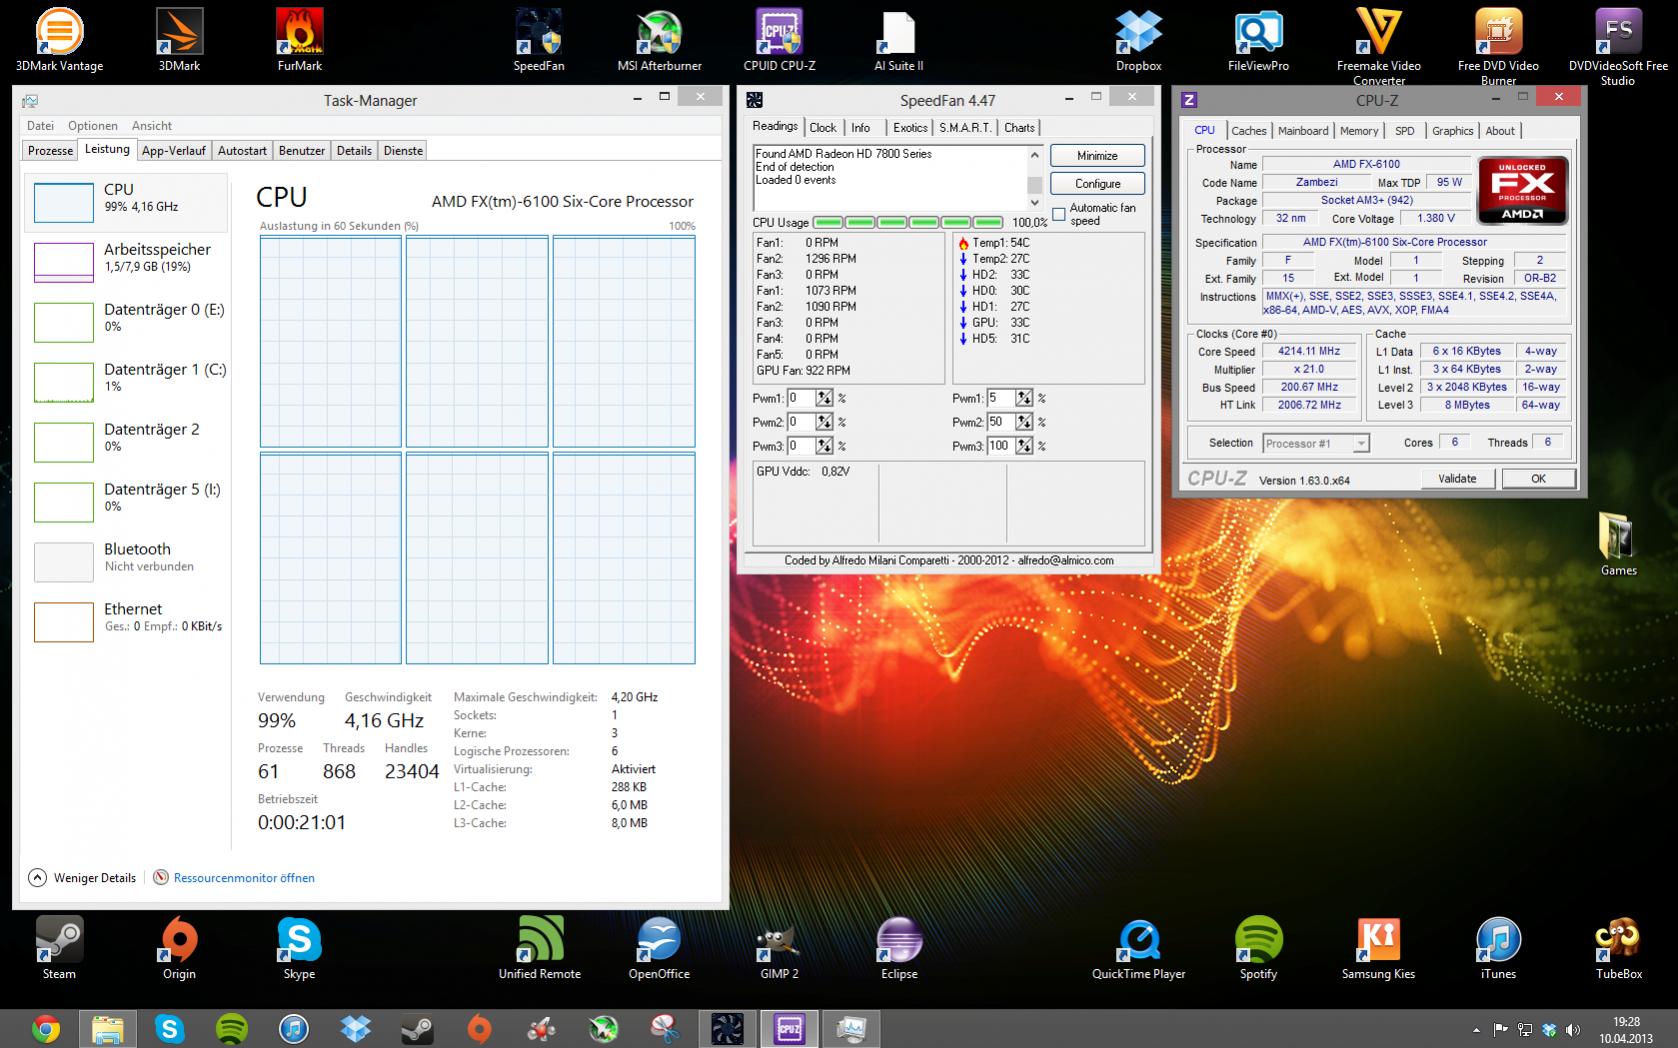1678x1048 pixels.
Task: Select the GIMP 2 desktop icon
Action: click(779, 948)
